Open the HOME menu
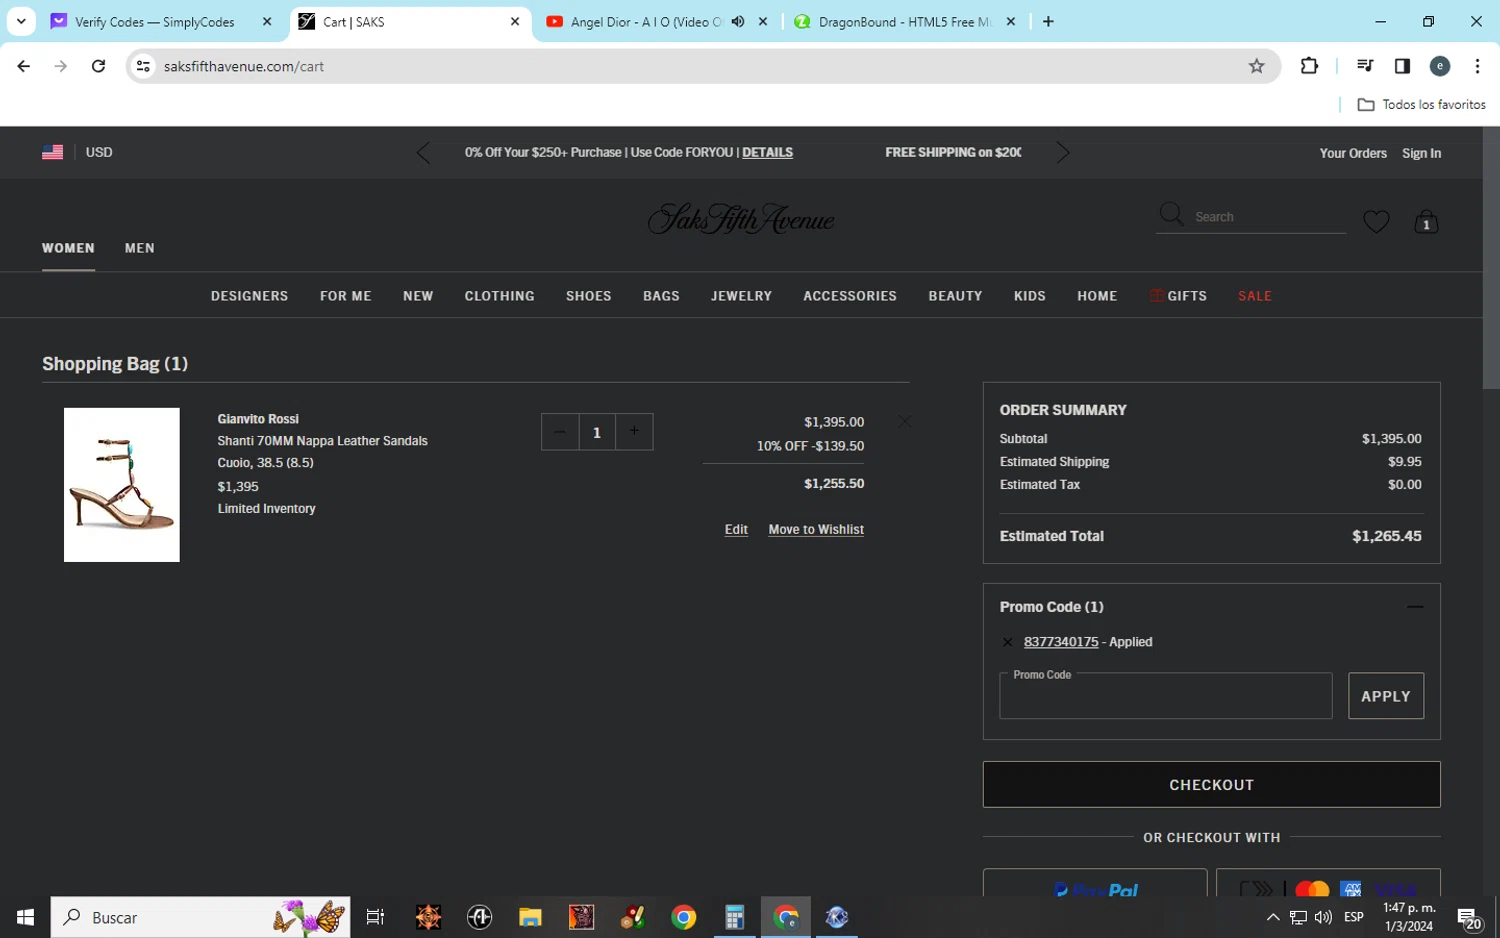This screenshot has width=1500, height=938. (x=1097, y=296)
